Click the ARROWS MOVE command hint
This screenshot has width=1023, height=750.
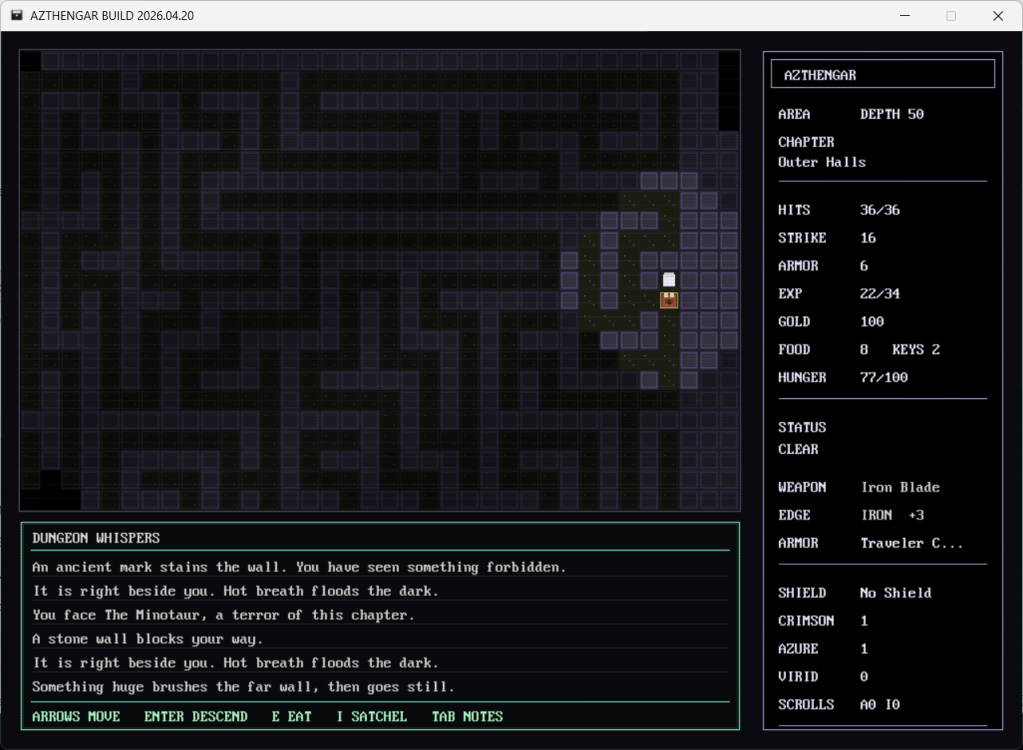pos(76,716)
